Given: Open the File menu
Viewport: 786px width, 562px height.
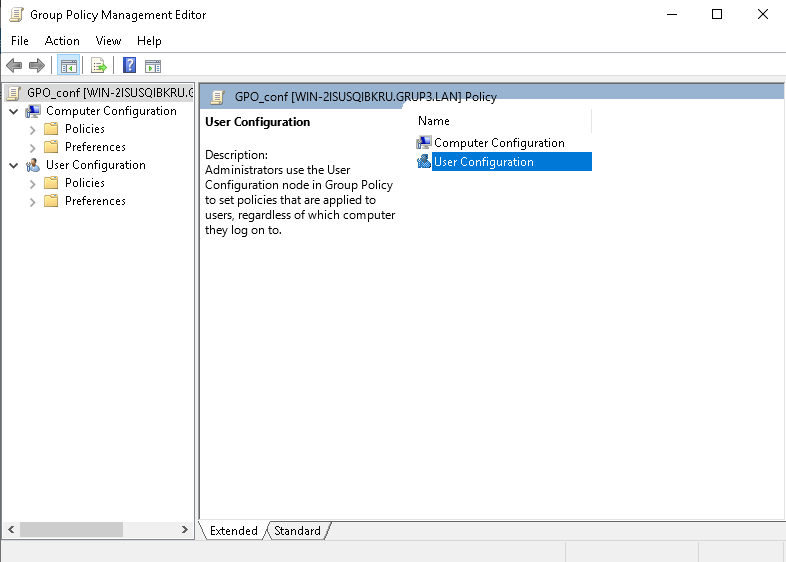Looking at the screenshot, I should point(20,41).
